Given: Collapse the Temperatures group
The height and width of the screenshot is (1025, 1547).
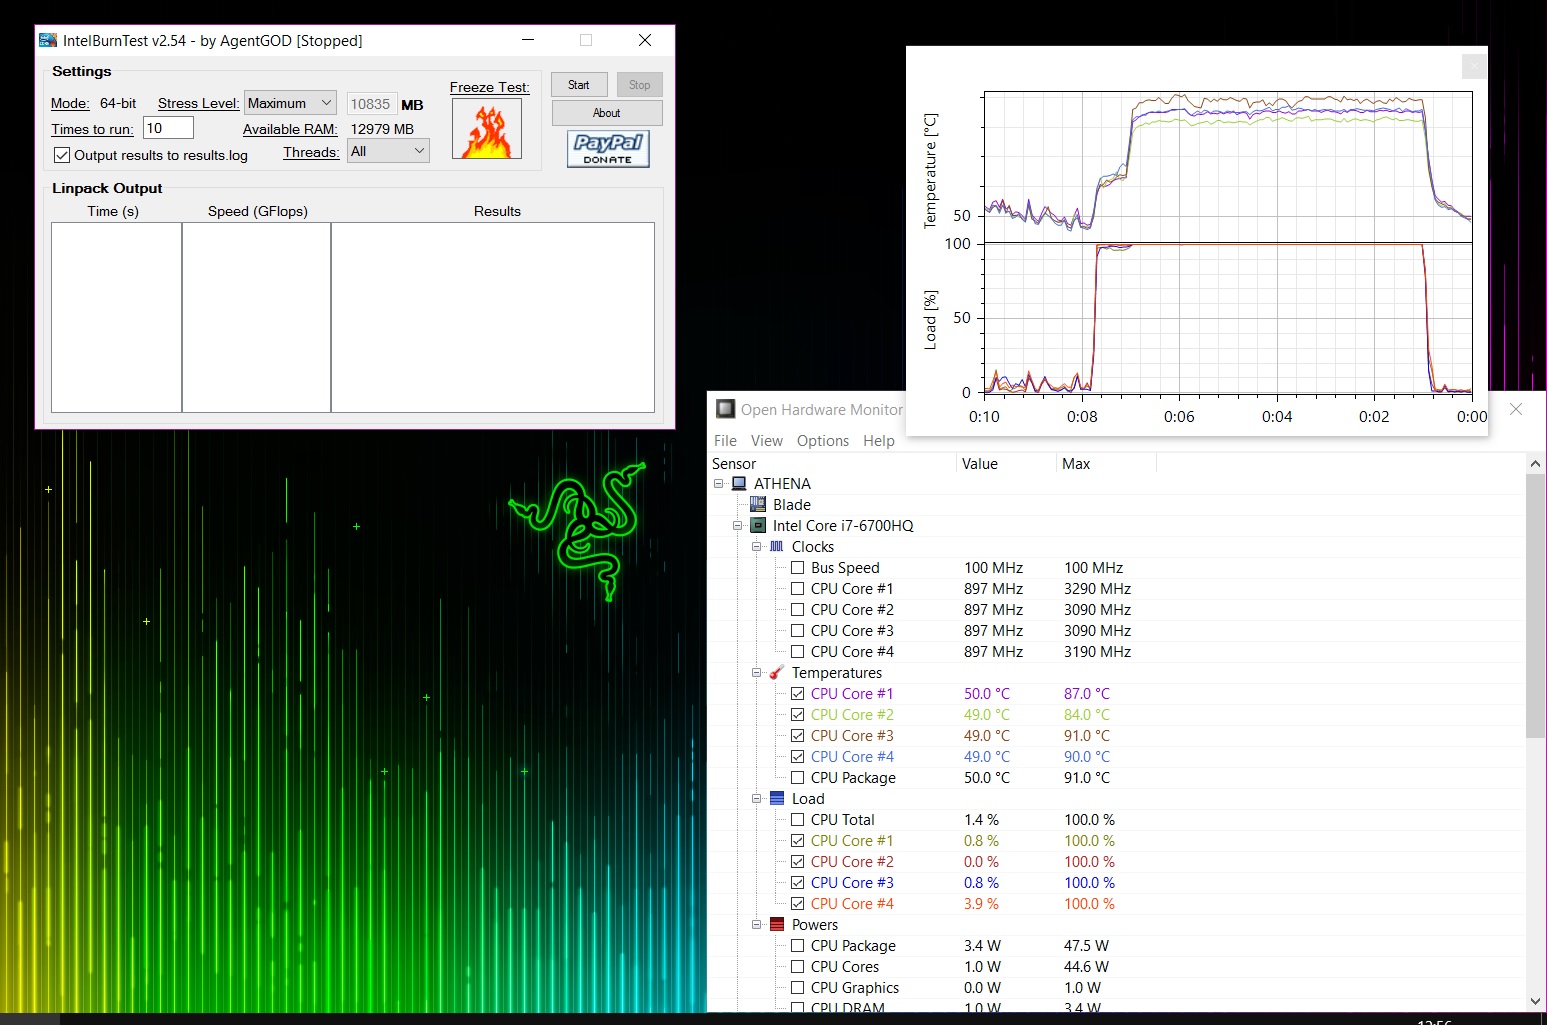Looking at the screenshot, I should click(x=757, y=673).
